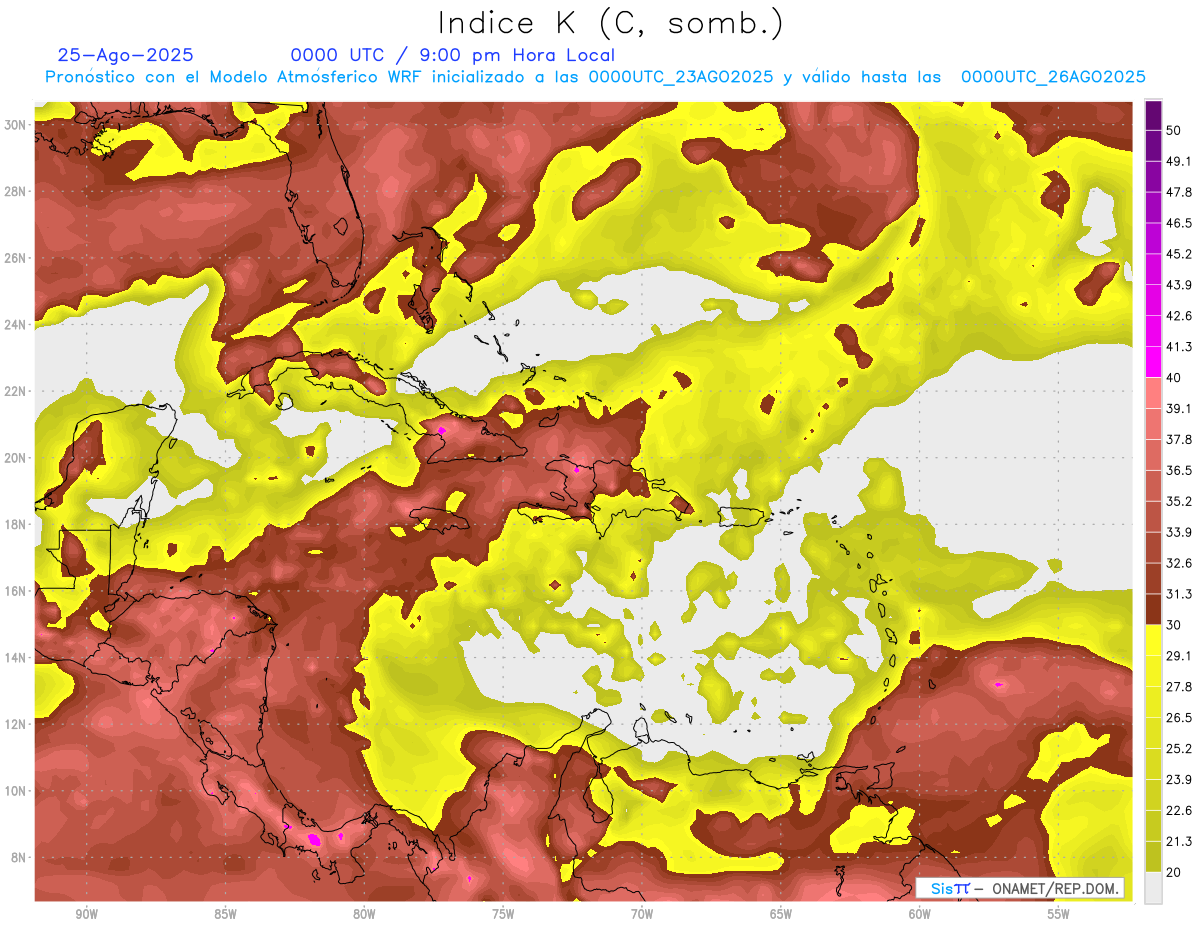Click the color scale value 37.8
This screenshot has height=927, width=1200.
tap(1179, 439)
